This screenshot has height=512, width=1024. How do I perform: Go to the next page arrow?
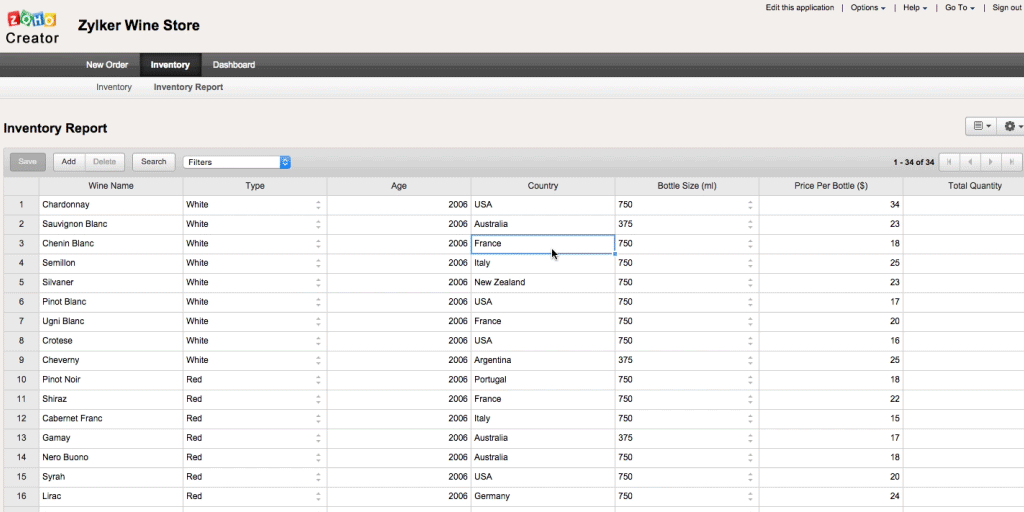(x=990, y=162)
